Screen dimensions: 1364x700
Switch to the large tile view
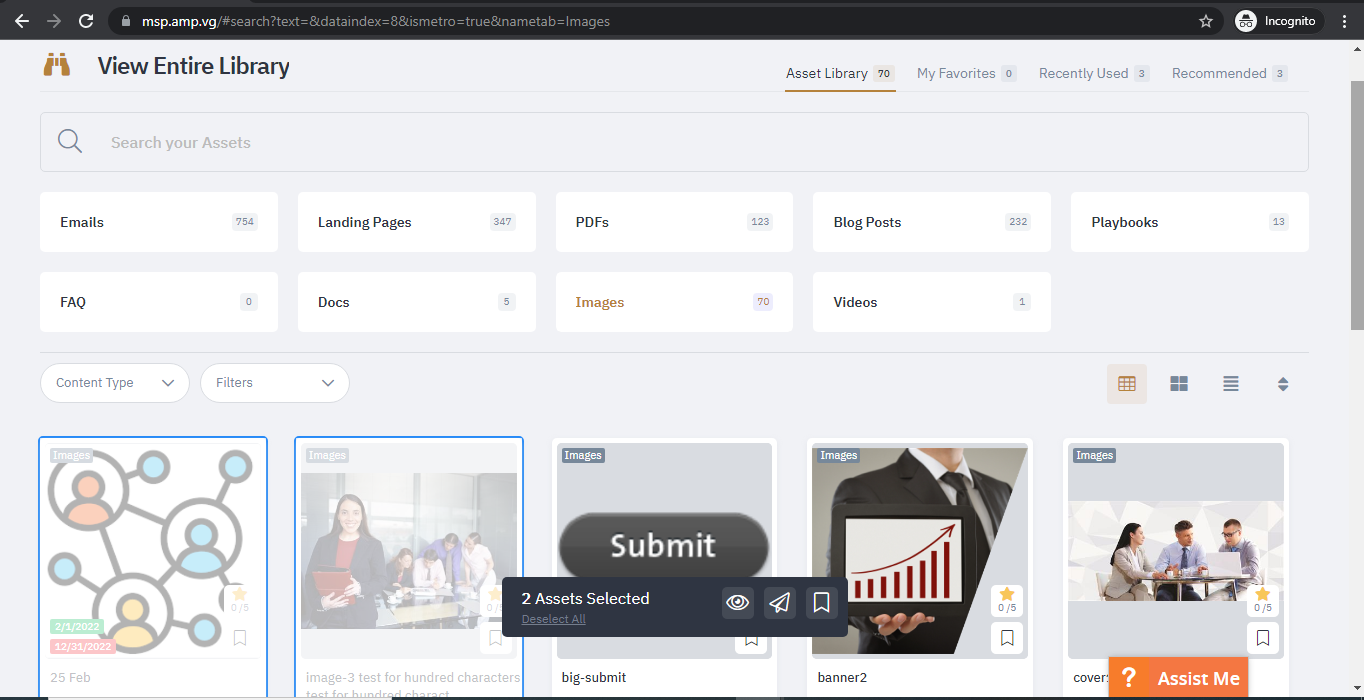pos(1179,384)
